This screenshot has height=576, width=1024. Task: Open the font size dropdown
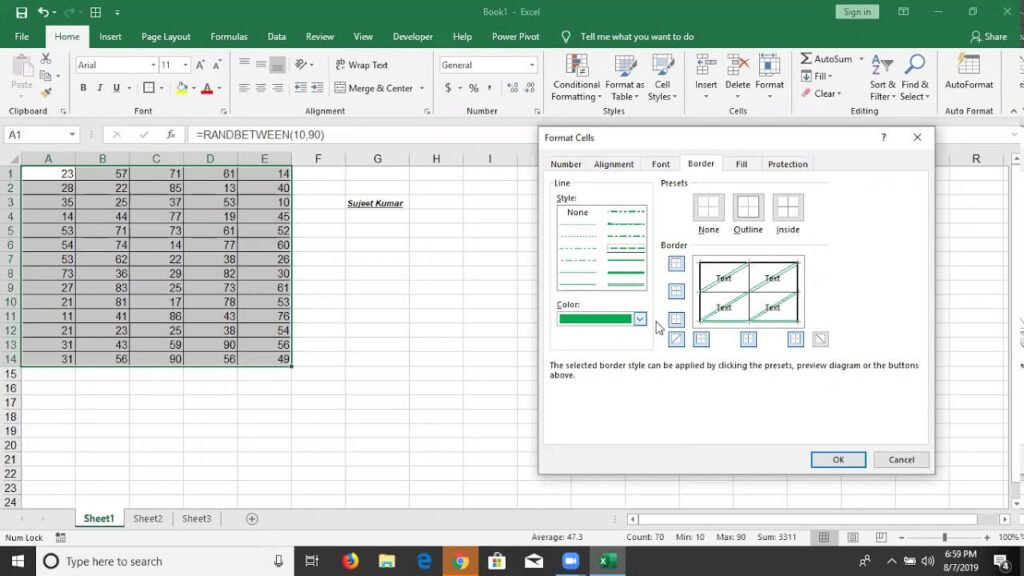click(185, 65)
